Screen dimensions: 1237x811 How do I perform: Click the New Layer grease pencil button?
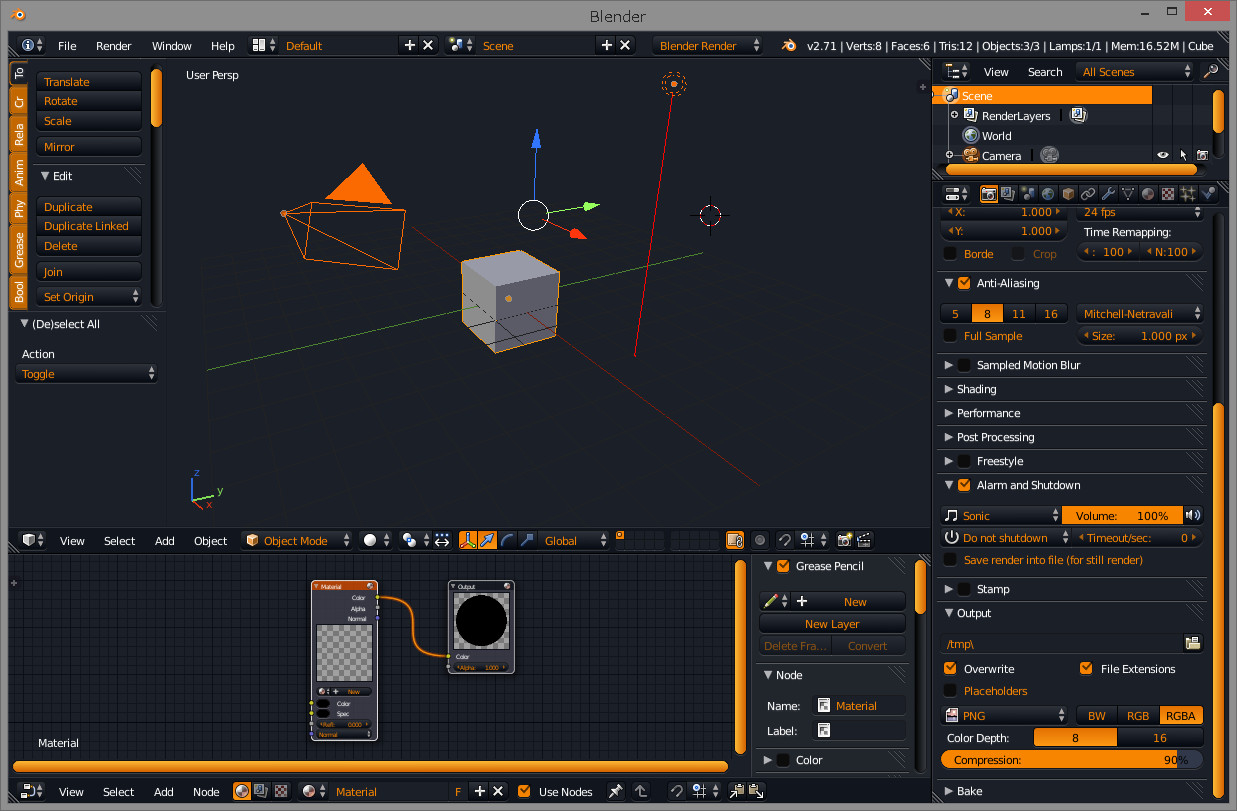(x=832, y=624)
